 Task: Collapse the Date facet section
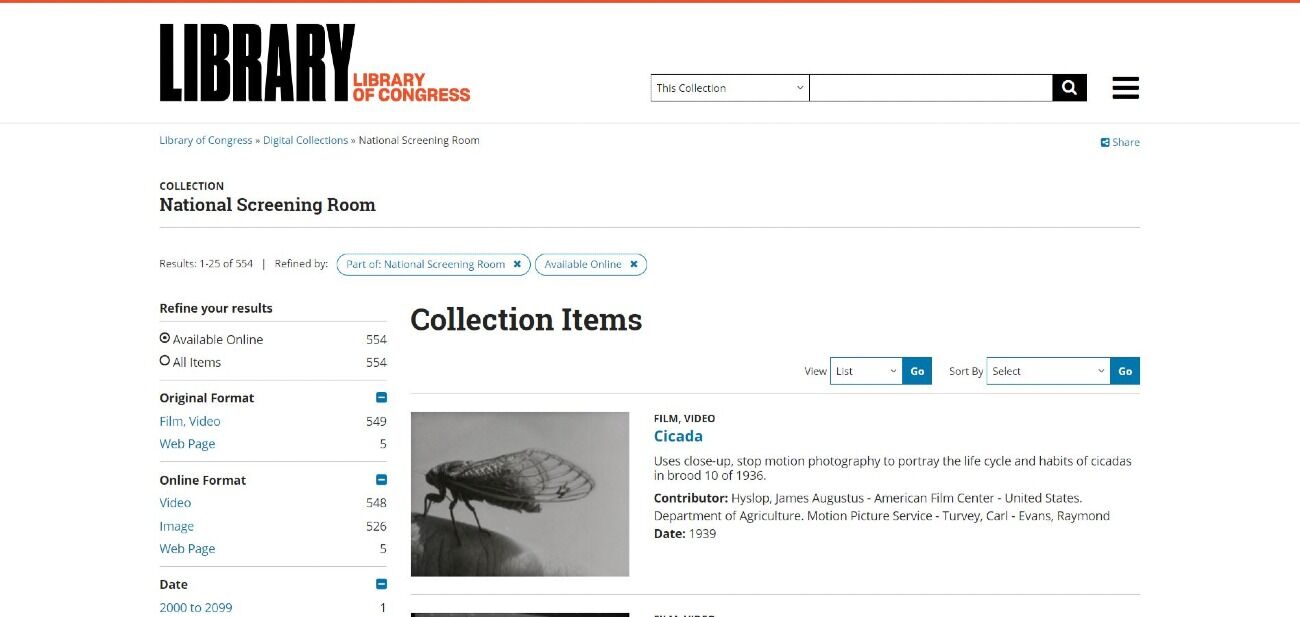(x=381, y=584)
